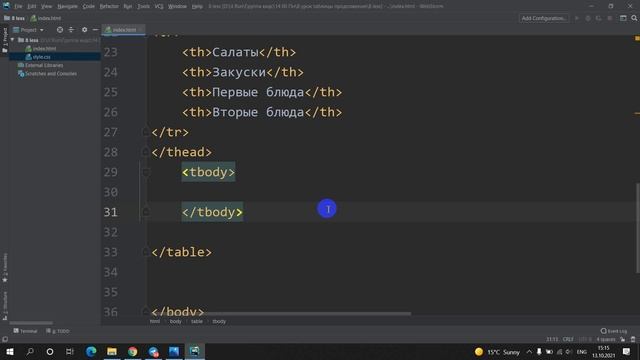Open the Help menu
The image size is (640, 360).
[x=197, y=6]
